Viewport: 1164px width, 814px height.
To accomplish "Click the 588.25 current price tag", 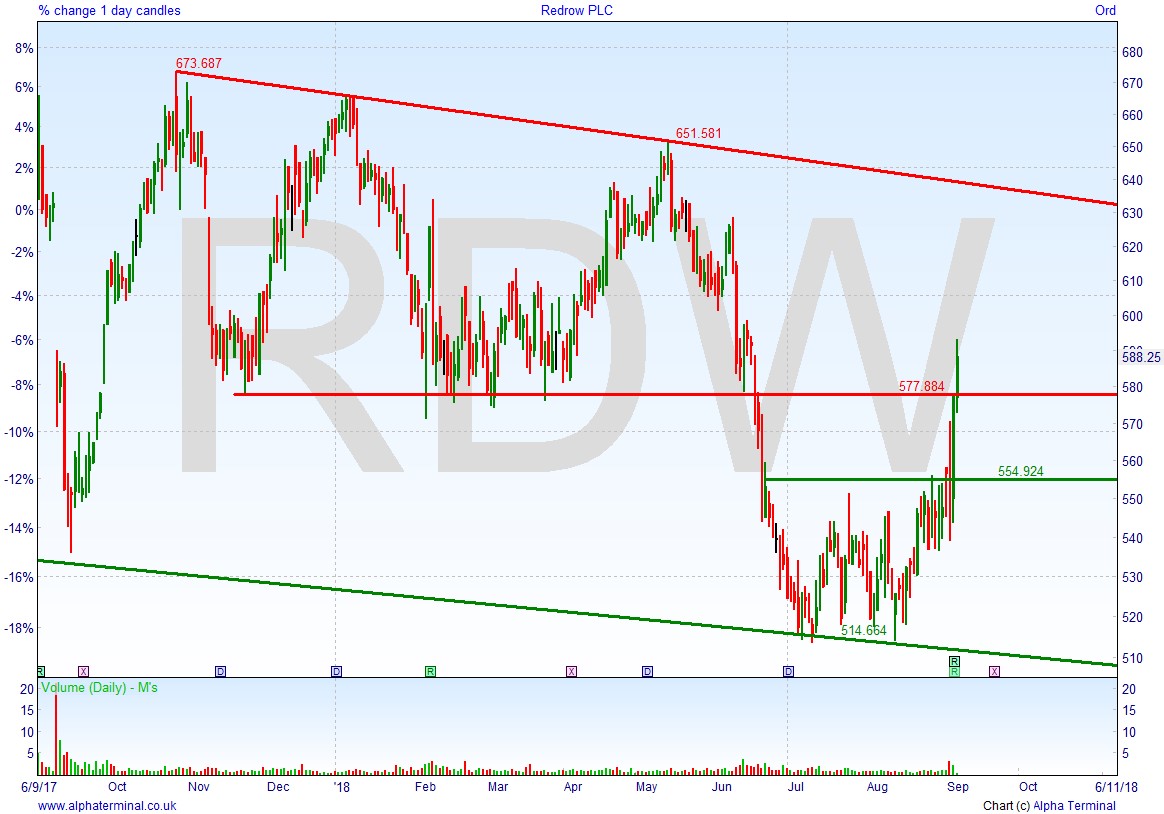I will click(x=1141, y=358).
